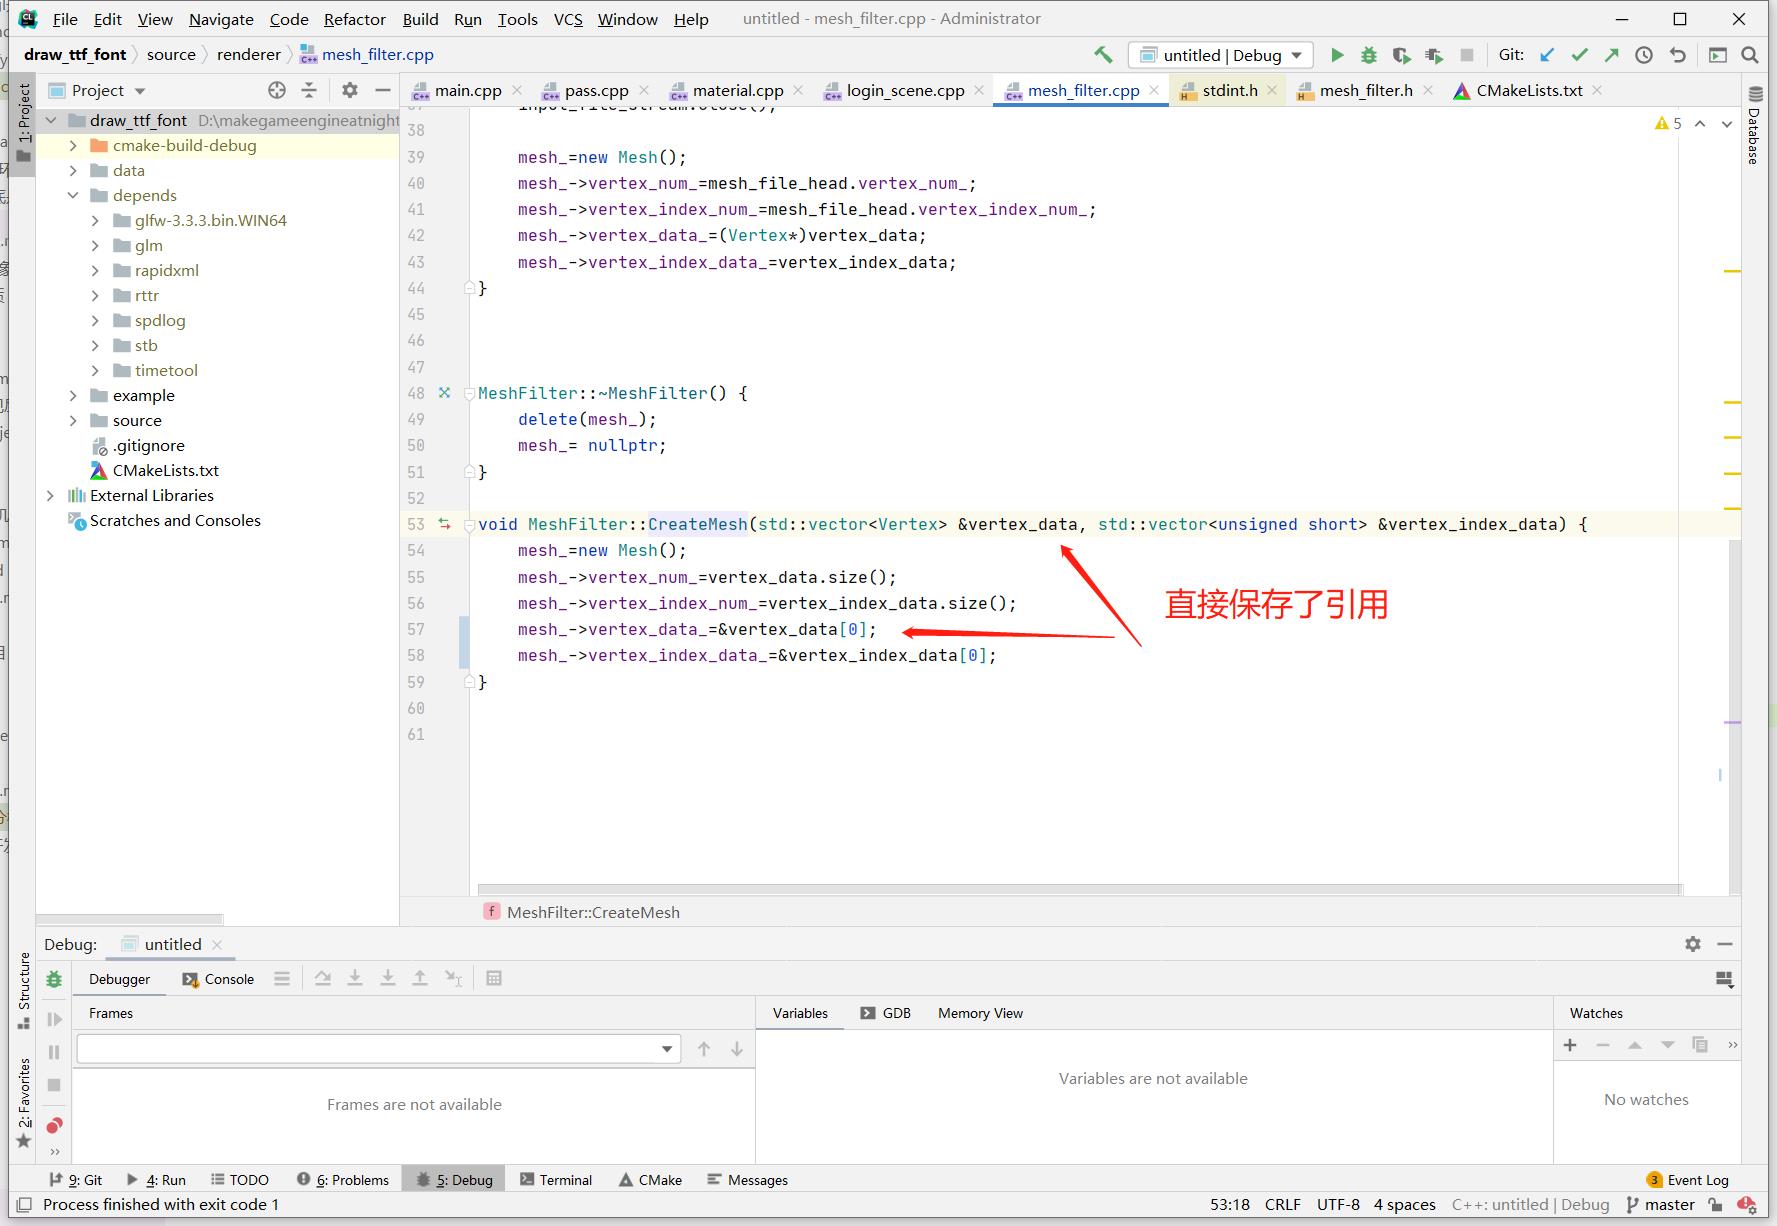1777x1226 pixels.
Task: Click master Git branch widget
Action: click(1660, 1204)
